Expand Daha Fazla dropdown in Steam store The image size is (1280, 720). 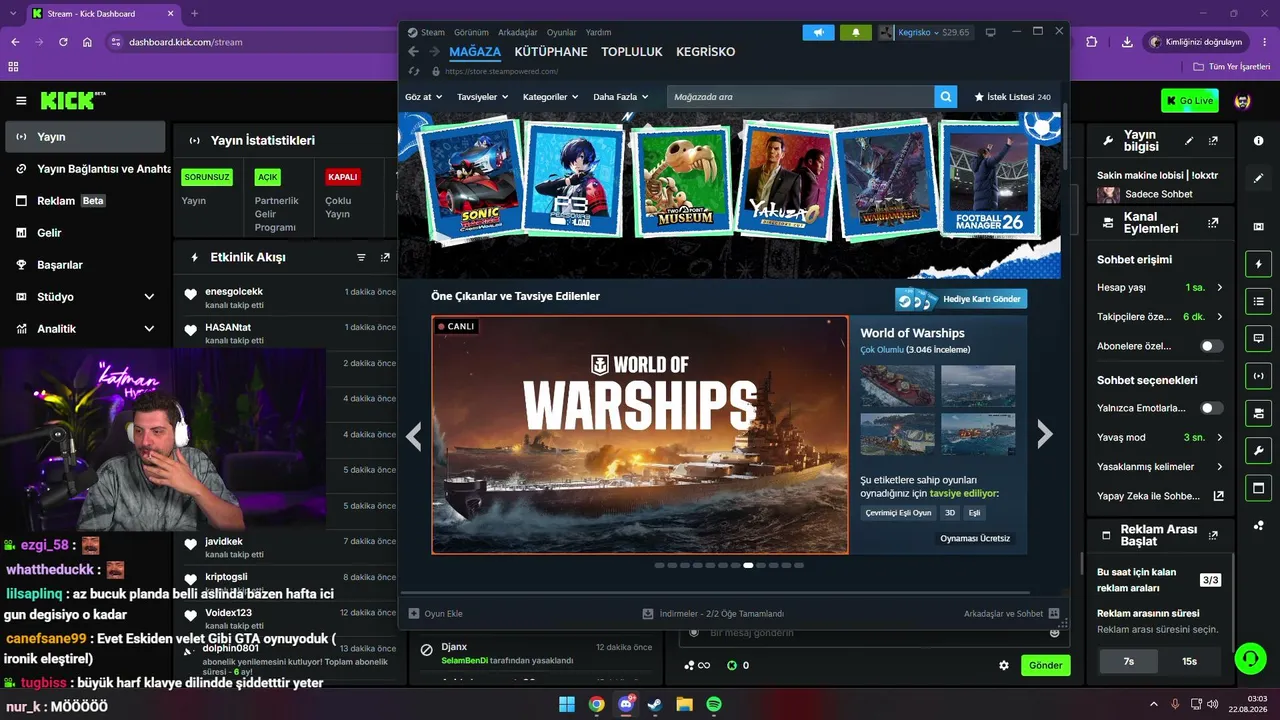coord(621,97)
